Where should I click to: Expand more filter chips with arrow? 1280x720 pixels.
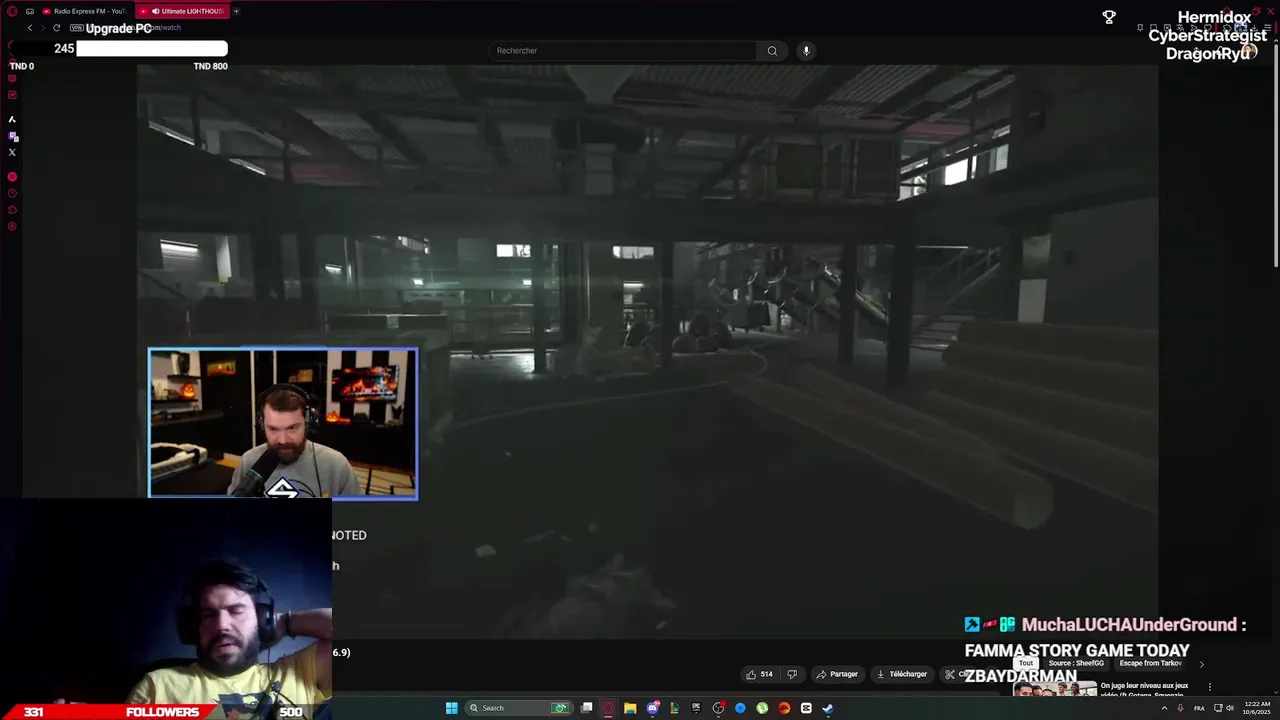tap(1202, 664)
